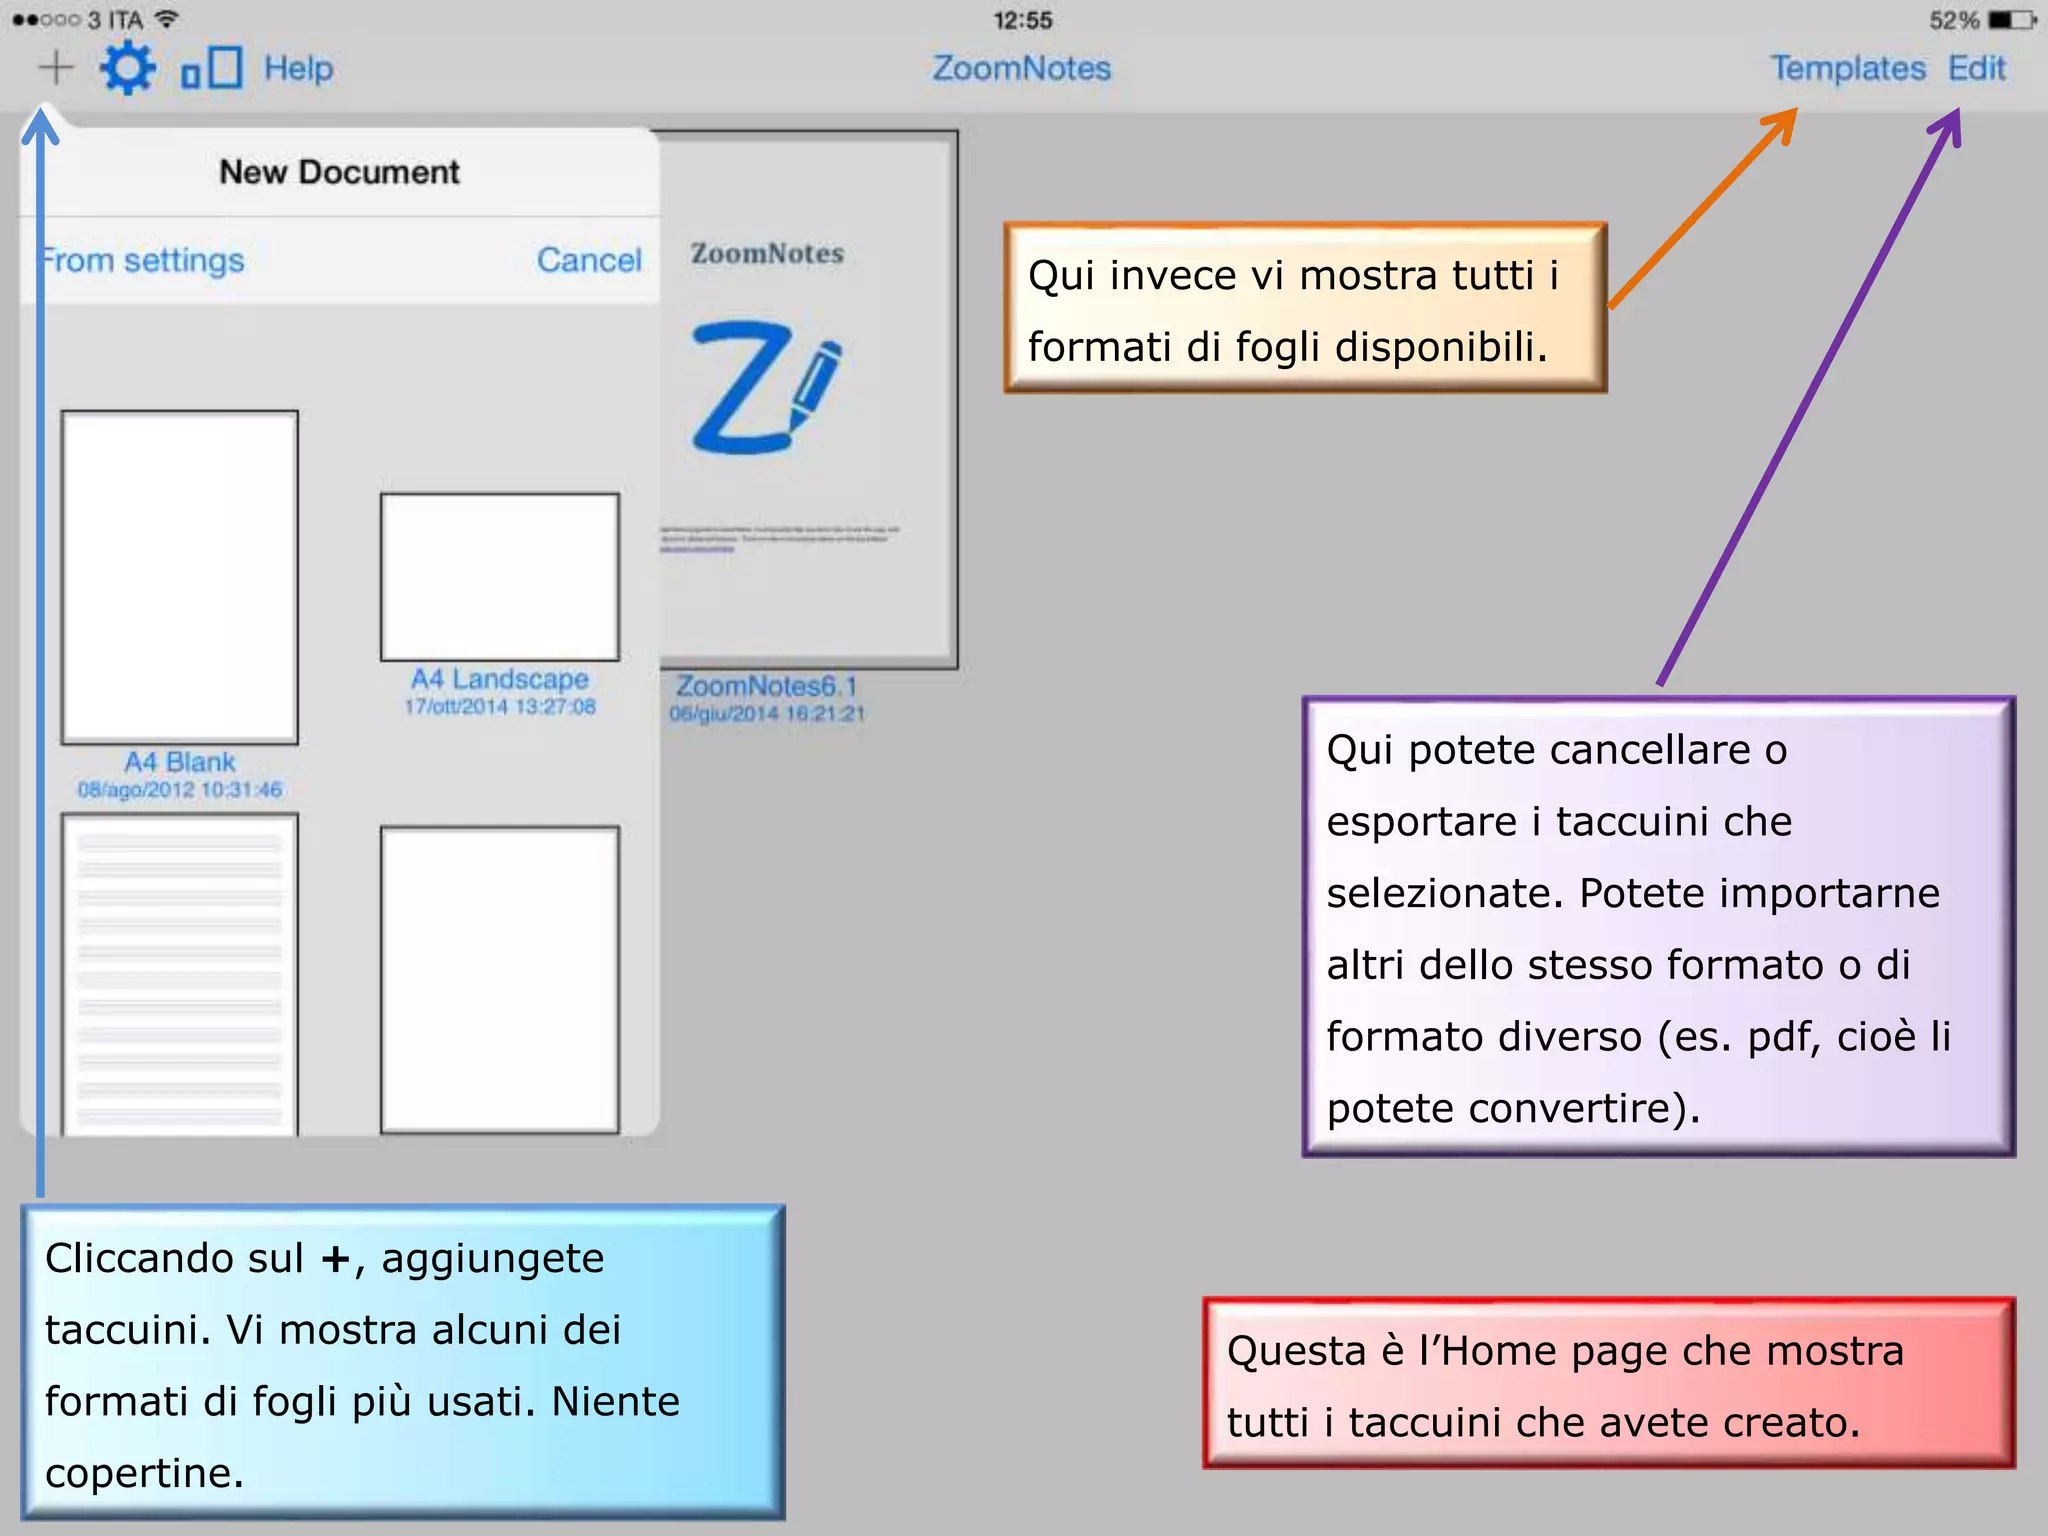
Task: Select the A4 Blank template thumbnail
Action: point(180,577)
